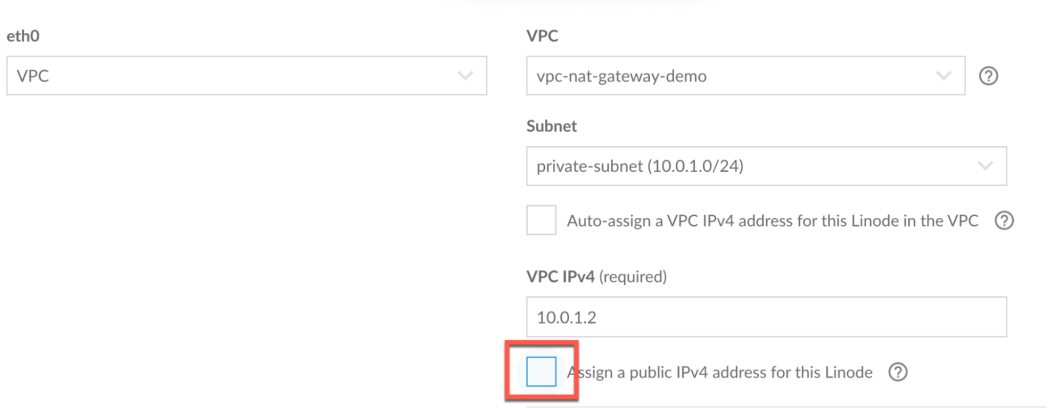Screen dimensions: 1064x408
Task: Check Assign a public IPv4 address box
Action: (541, 373)
